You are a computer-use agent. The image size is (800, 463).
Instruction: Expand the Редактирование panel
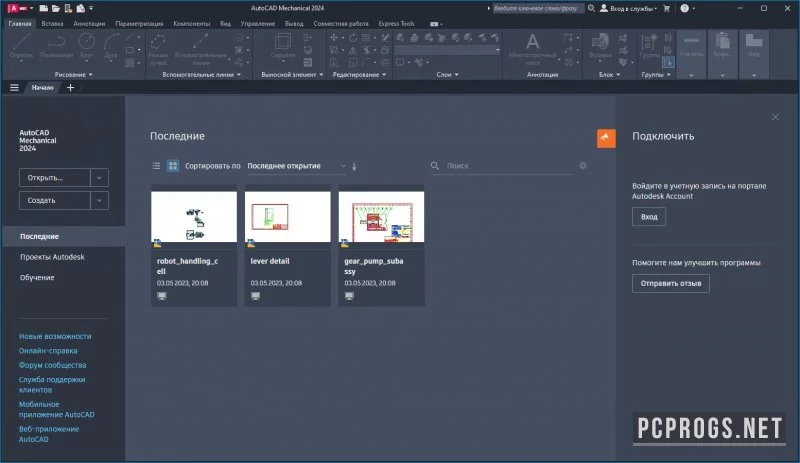coord(359,75)
